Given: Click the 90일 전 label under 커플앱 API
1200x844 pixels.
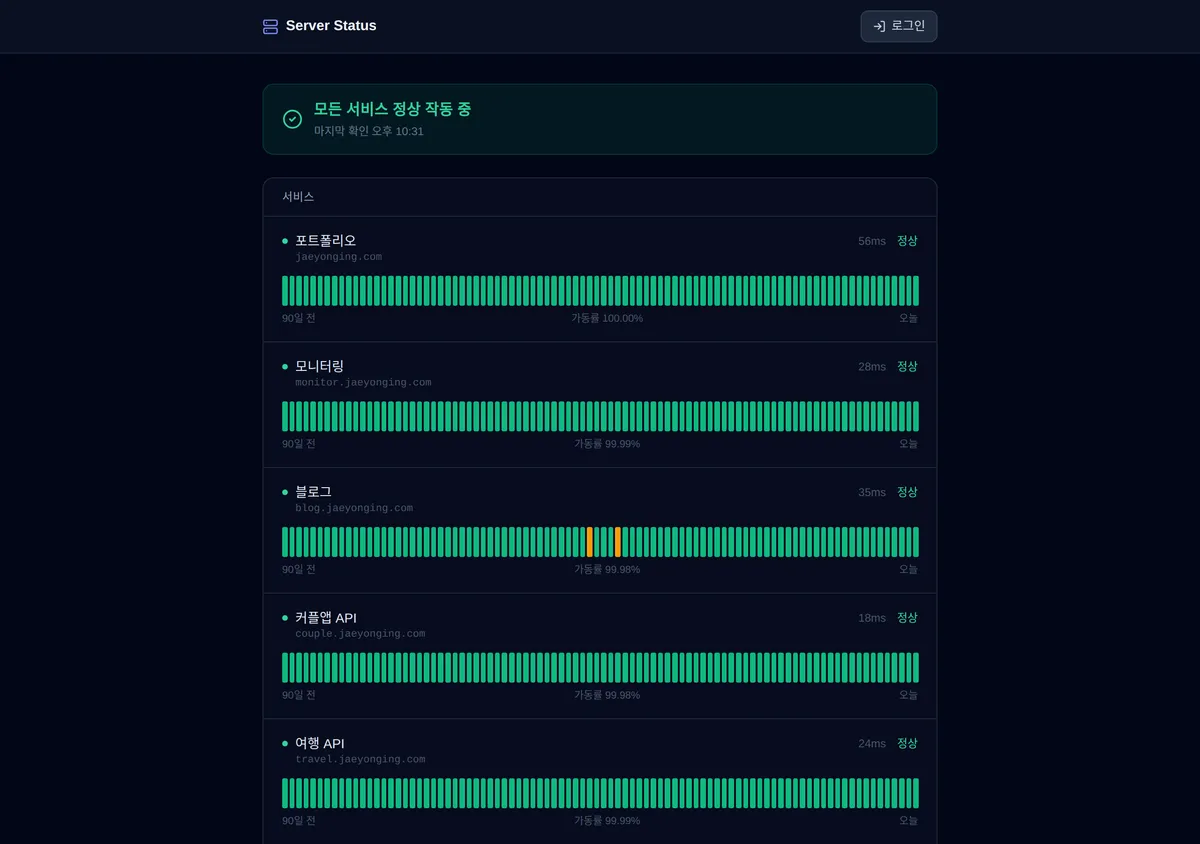Looking at the screenshot, I should pos(299,695).
